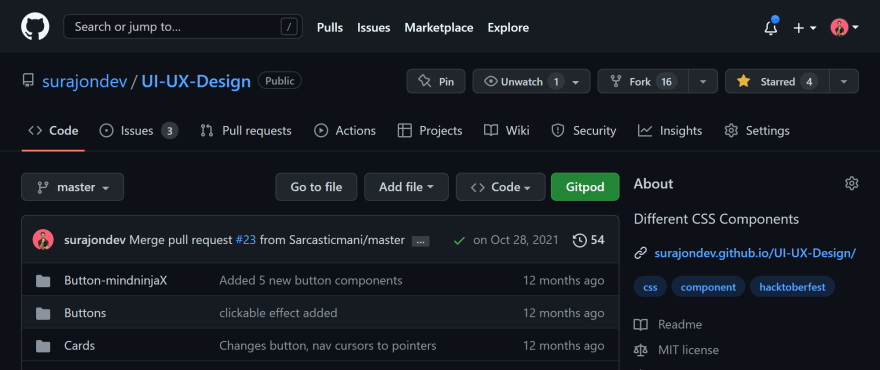Open surajondev owner profile link
The height and width of the screenshot is (370, 880).
[x=85, y=82]
